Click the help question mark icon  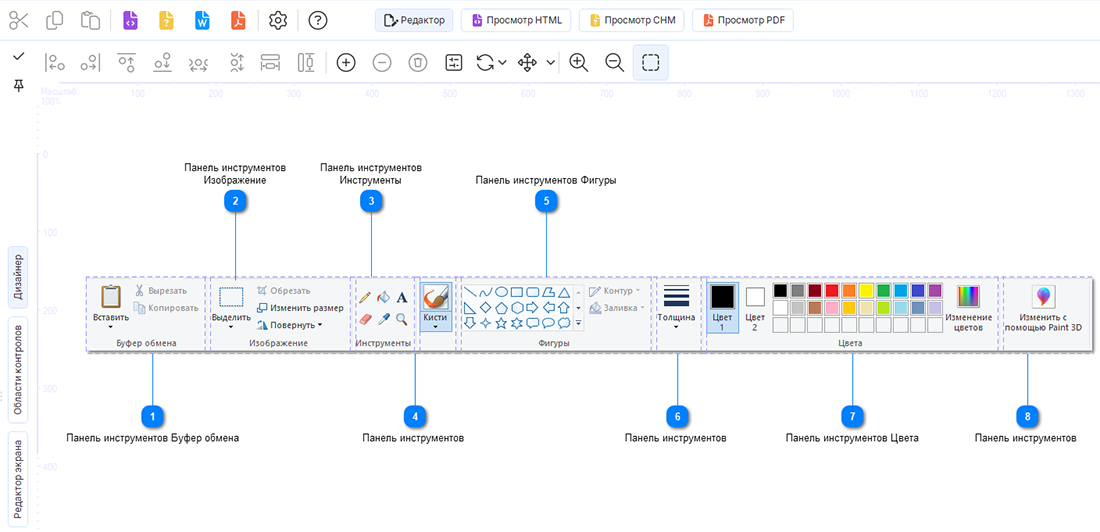(318, 20)
